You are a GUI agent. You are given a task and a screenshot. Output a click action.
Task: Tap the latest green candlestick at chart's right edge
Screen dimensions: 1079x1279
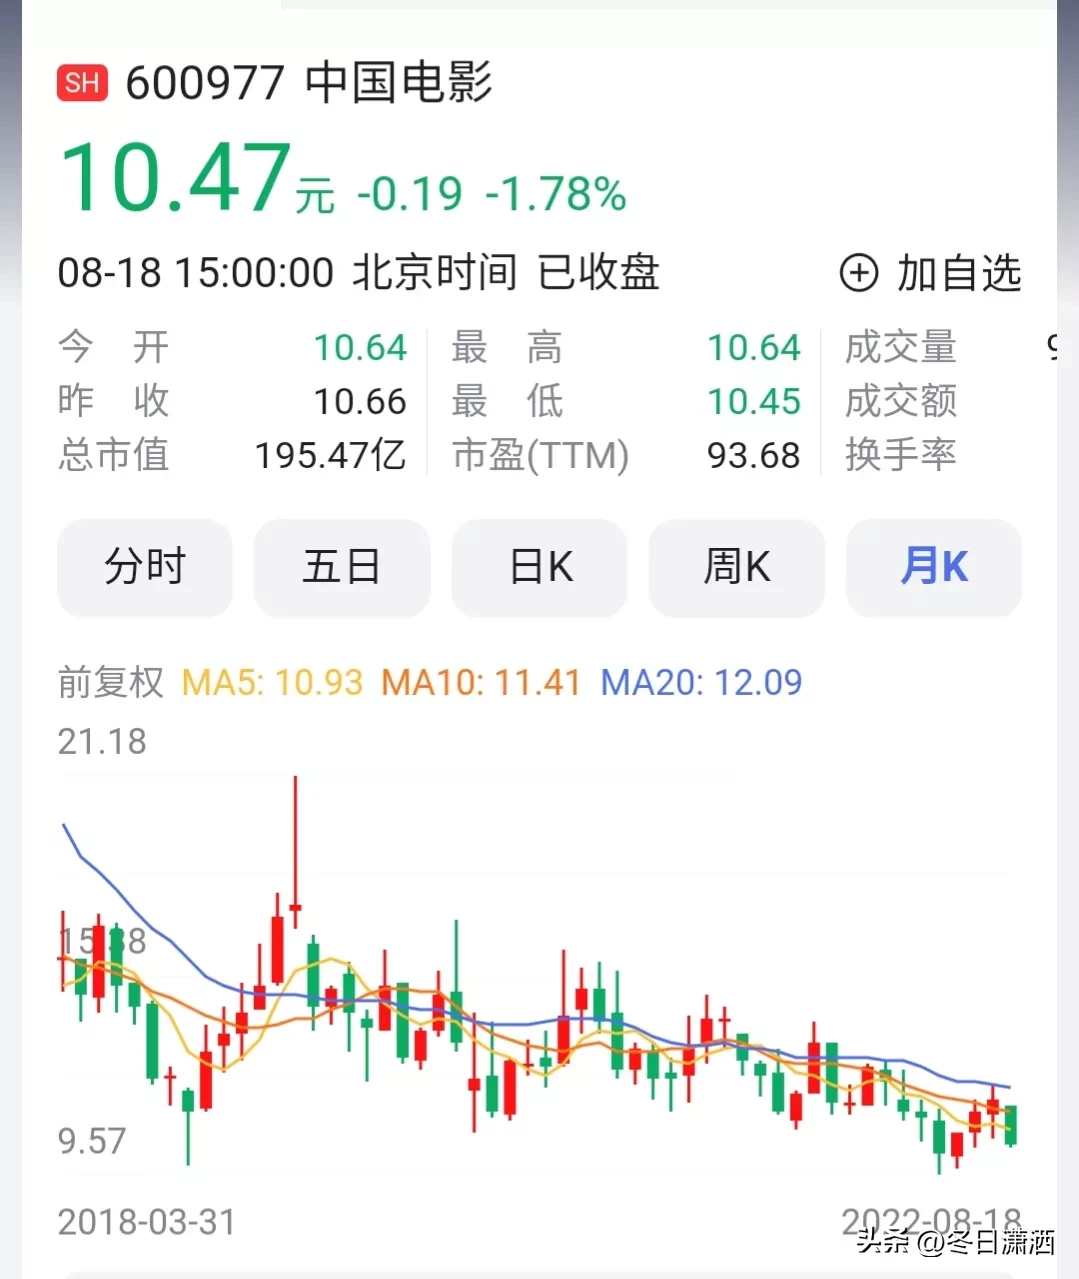(x=1011, y=1125)
